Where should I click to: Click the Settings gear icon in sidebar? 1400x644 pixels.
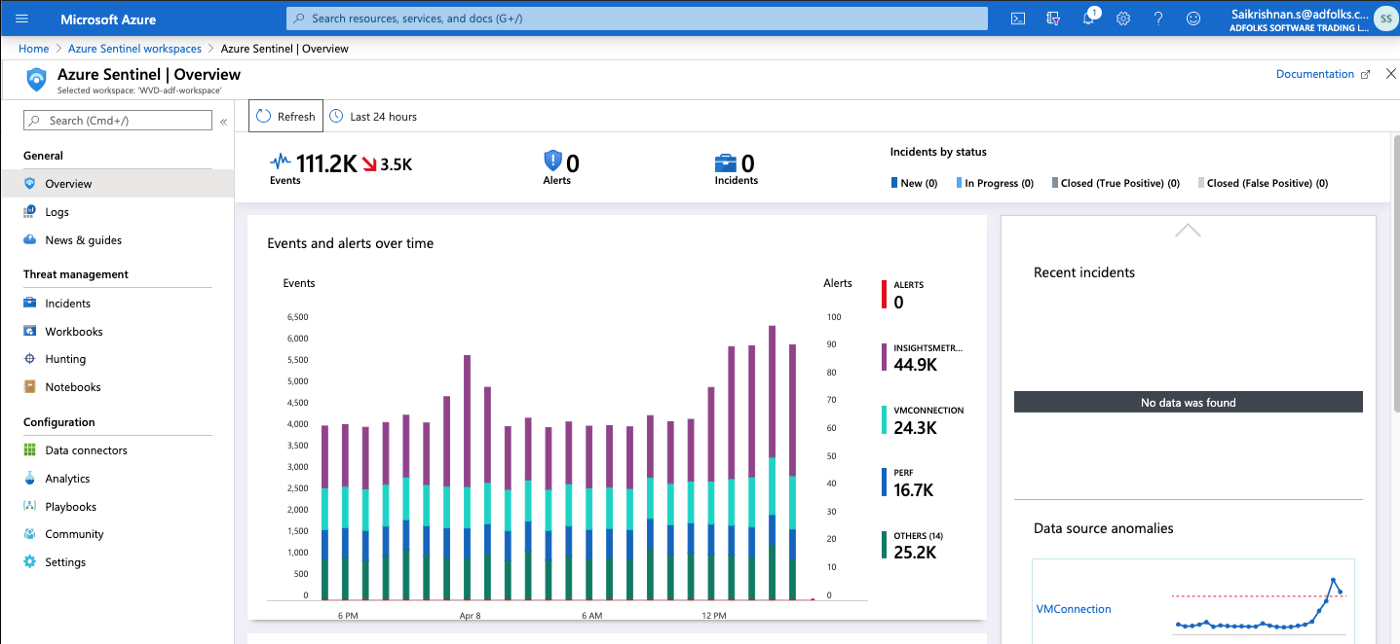[x=30, y=562]
